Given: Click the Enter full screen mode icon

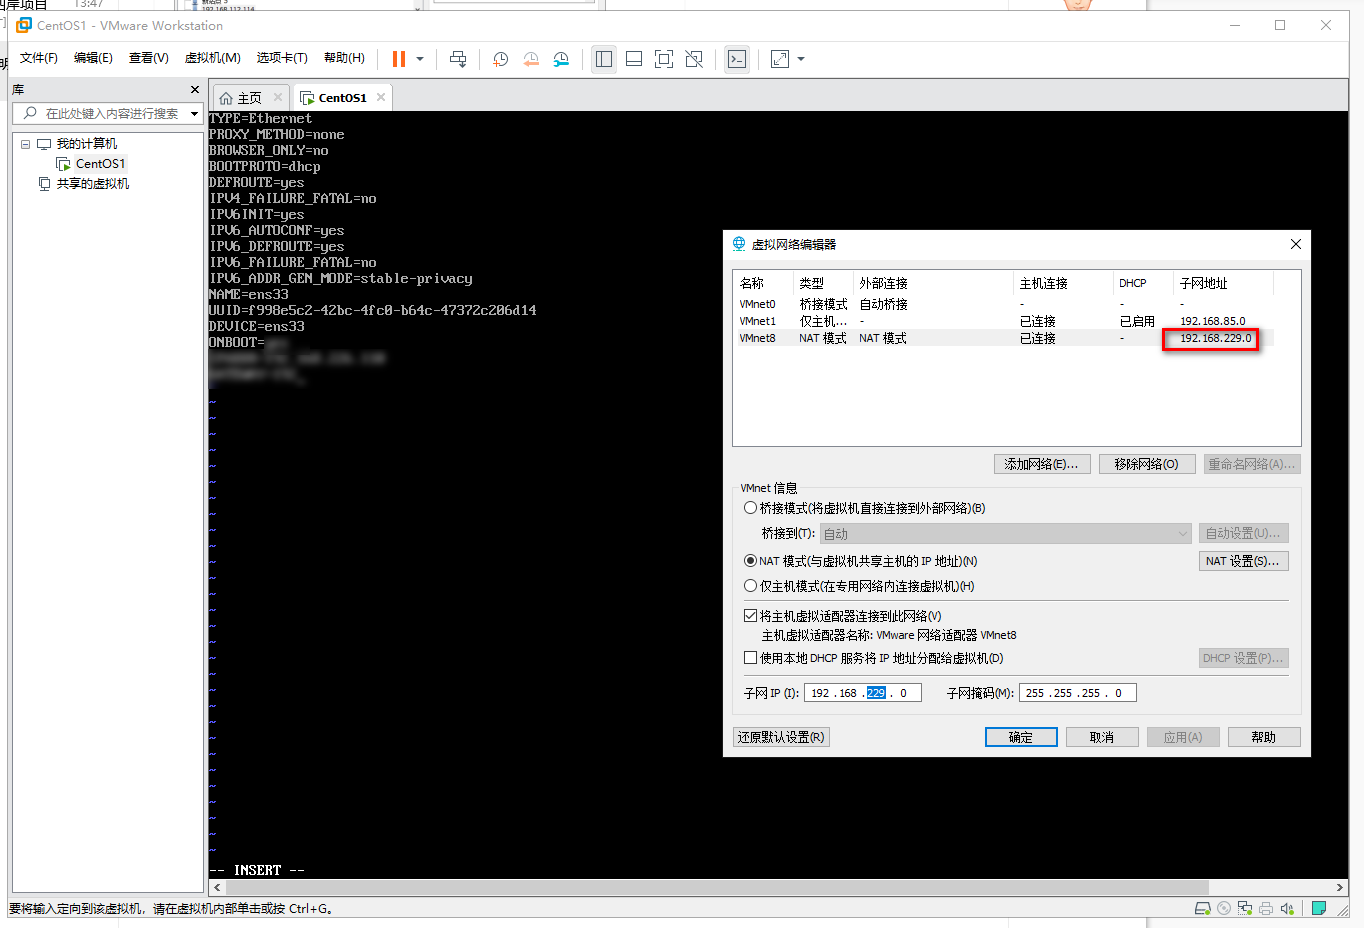Looking at the screenshot, I should [x=664, y=59].
